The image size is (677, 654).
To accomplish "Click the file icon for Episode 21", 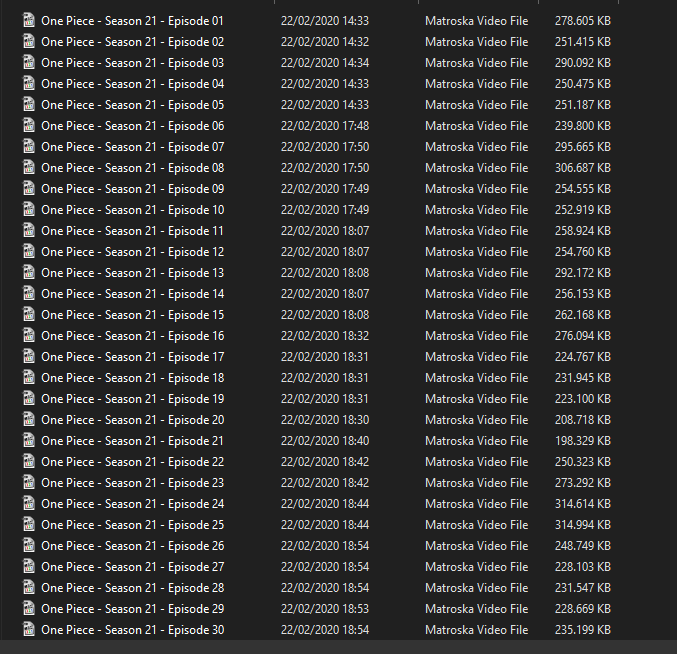I will tap(29, 441).
